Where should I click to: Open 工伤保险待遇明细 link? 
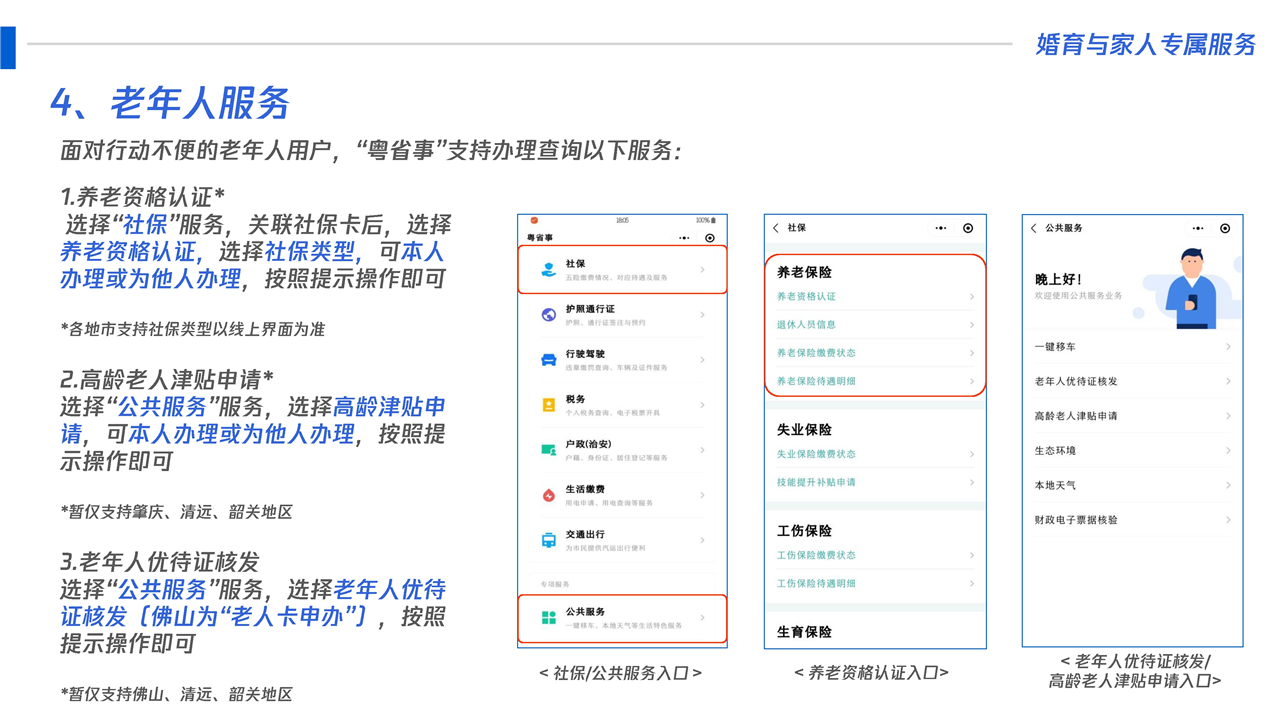(x=816, y=583)
